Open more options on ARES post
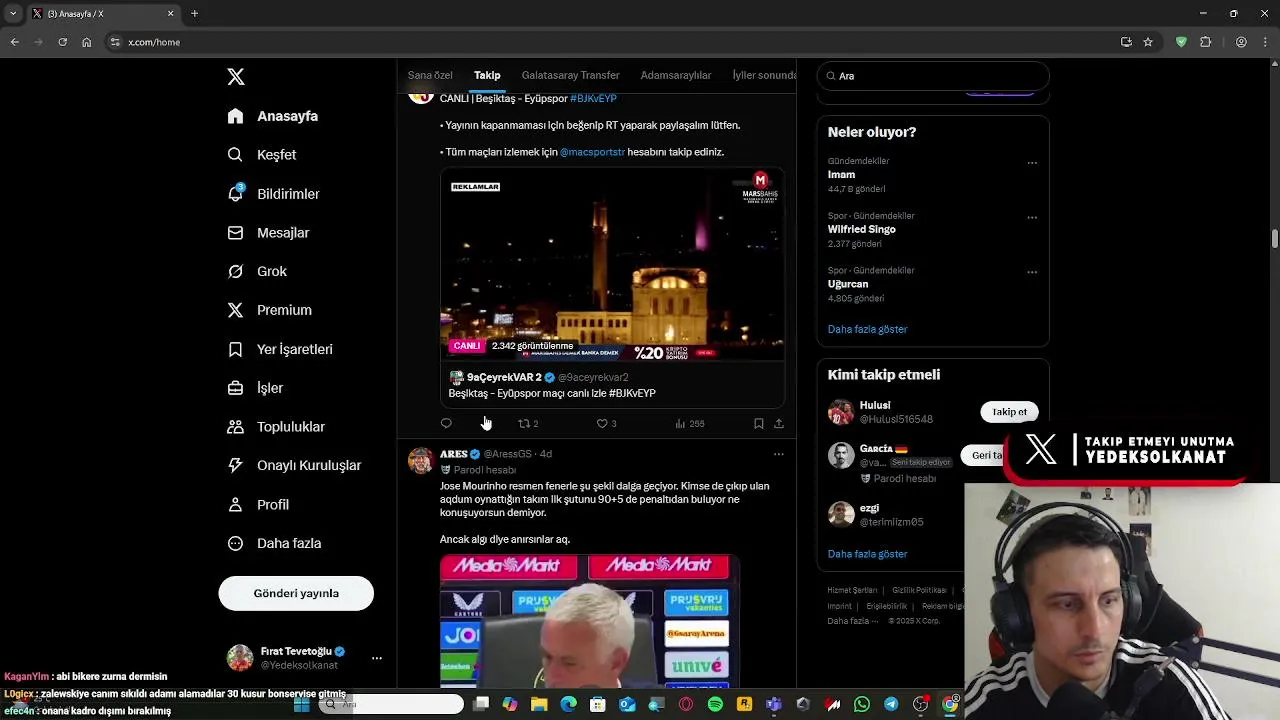Image resolution: width=1280 pixels, height=720 pixels. pyautogui.click(x=779, y=454)
